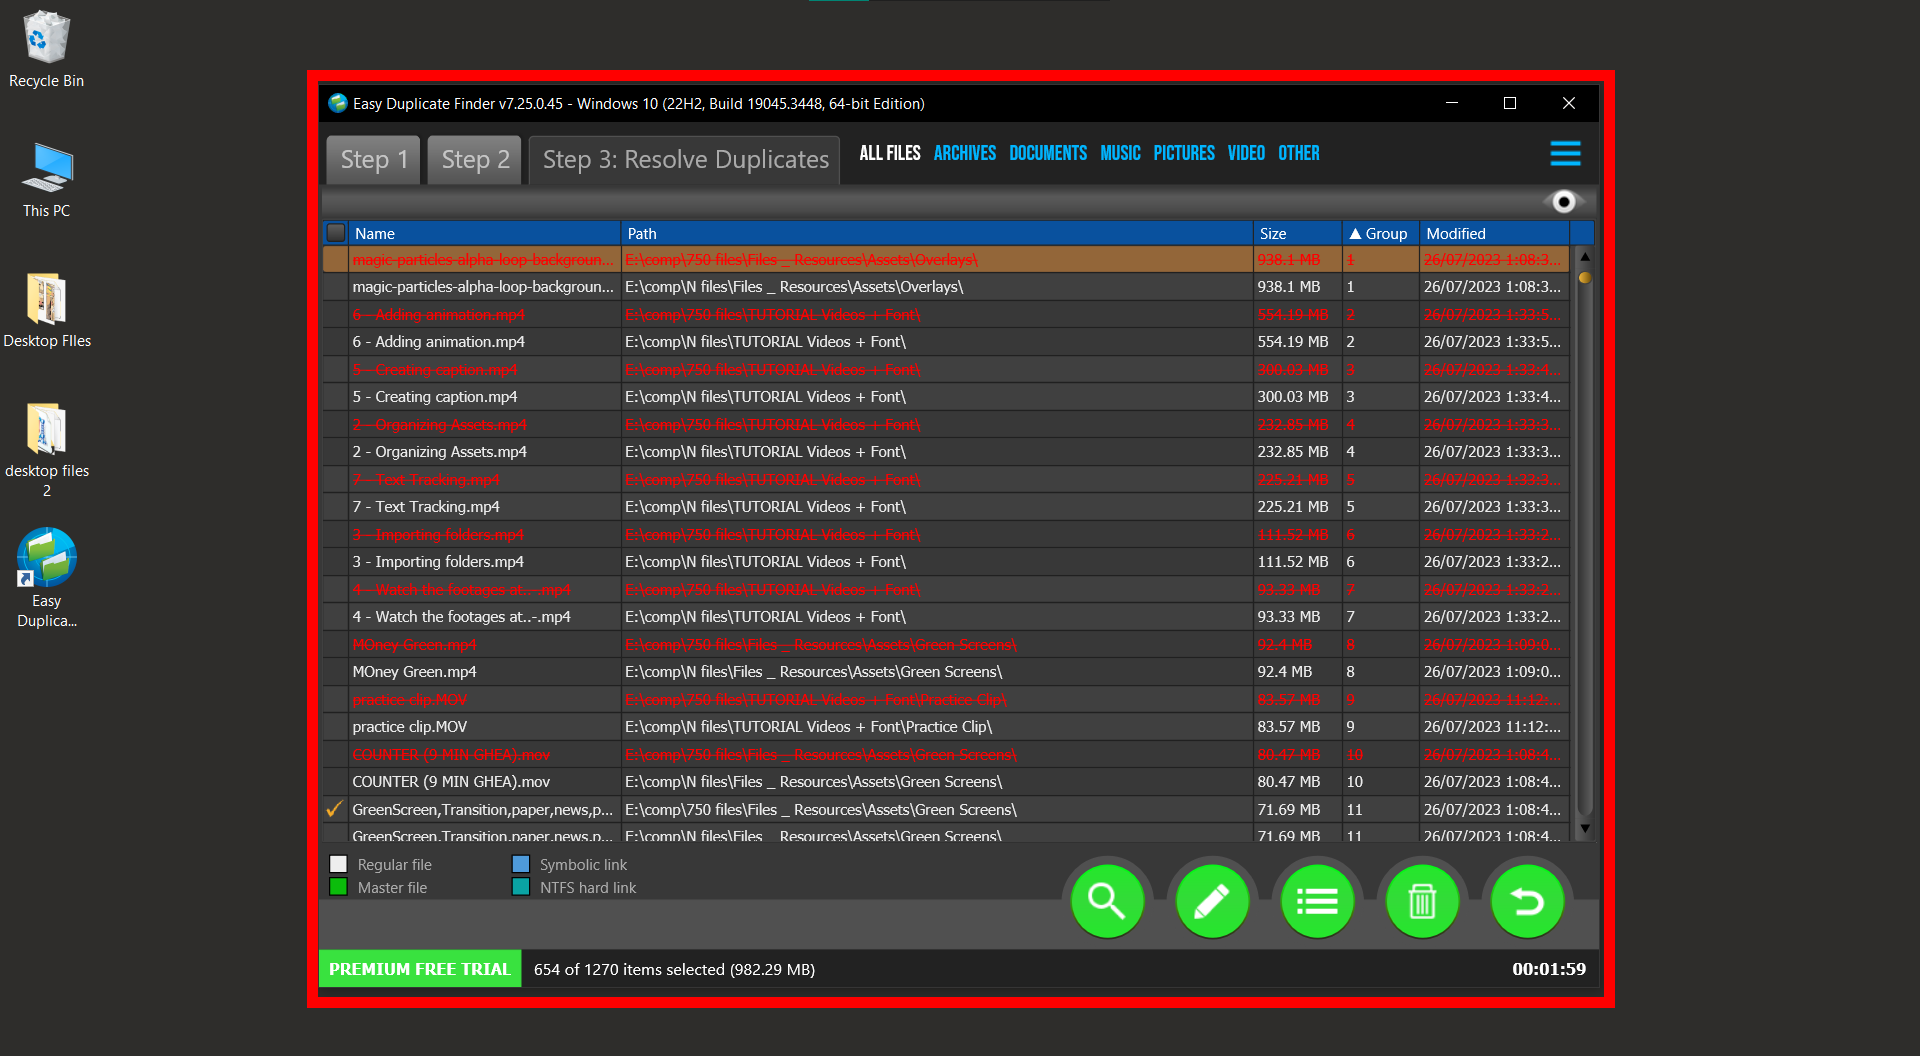
Task: Click the trash delete icon
Action: tap(1422, 900)
